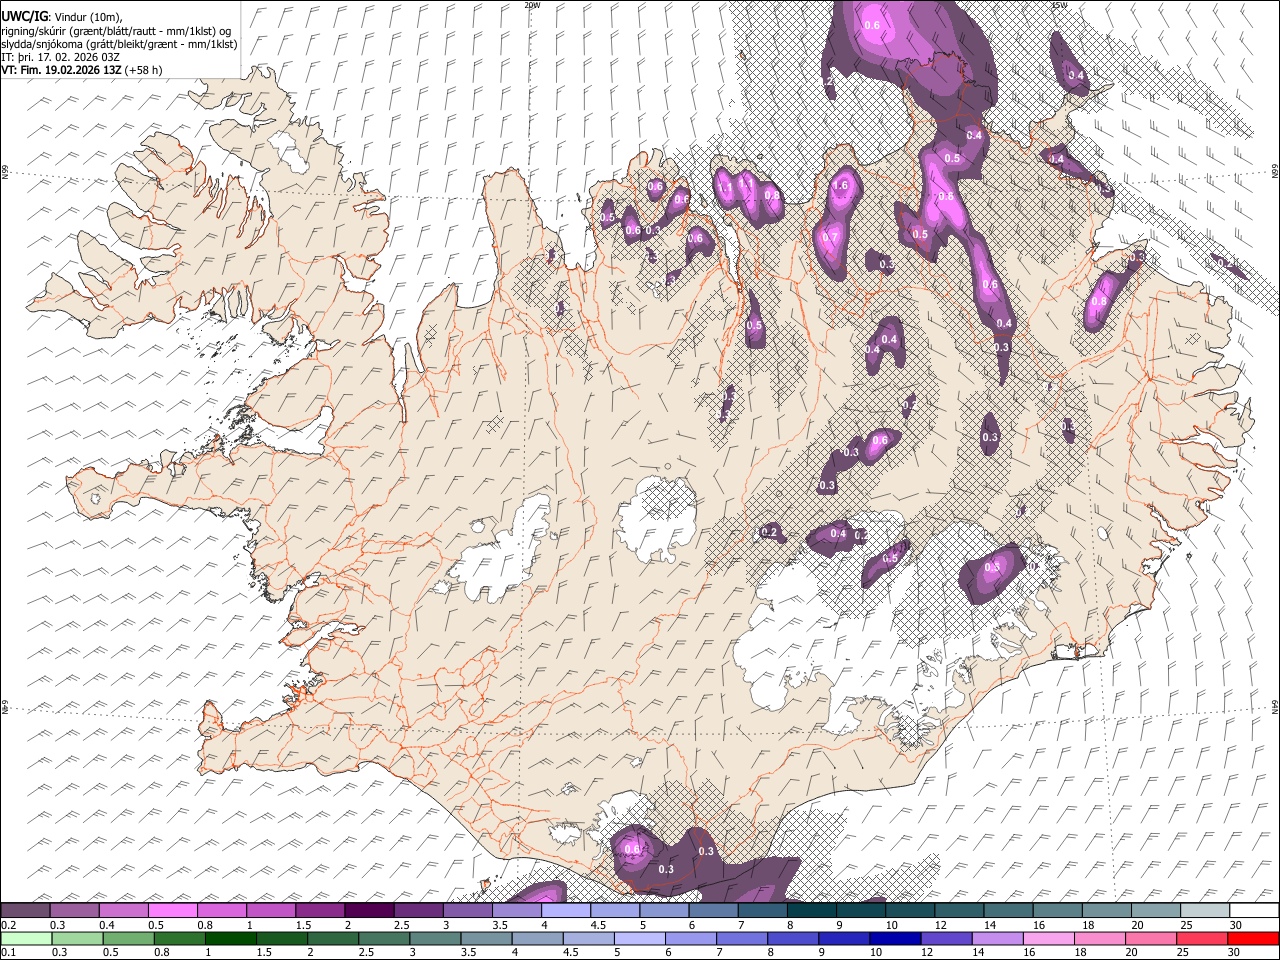Click the 3.5 swatch in the lower rain legend
The height and width of the screenshot is (960, 1280).
coord(486,938)
